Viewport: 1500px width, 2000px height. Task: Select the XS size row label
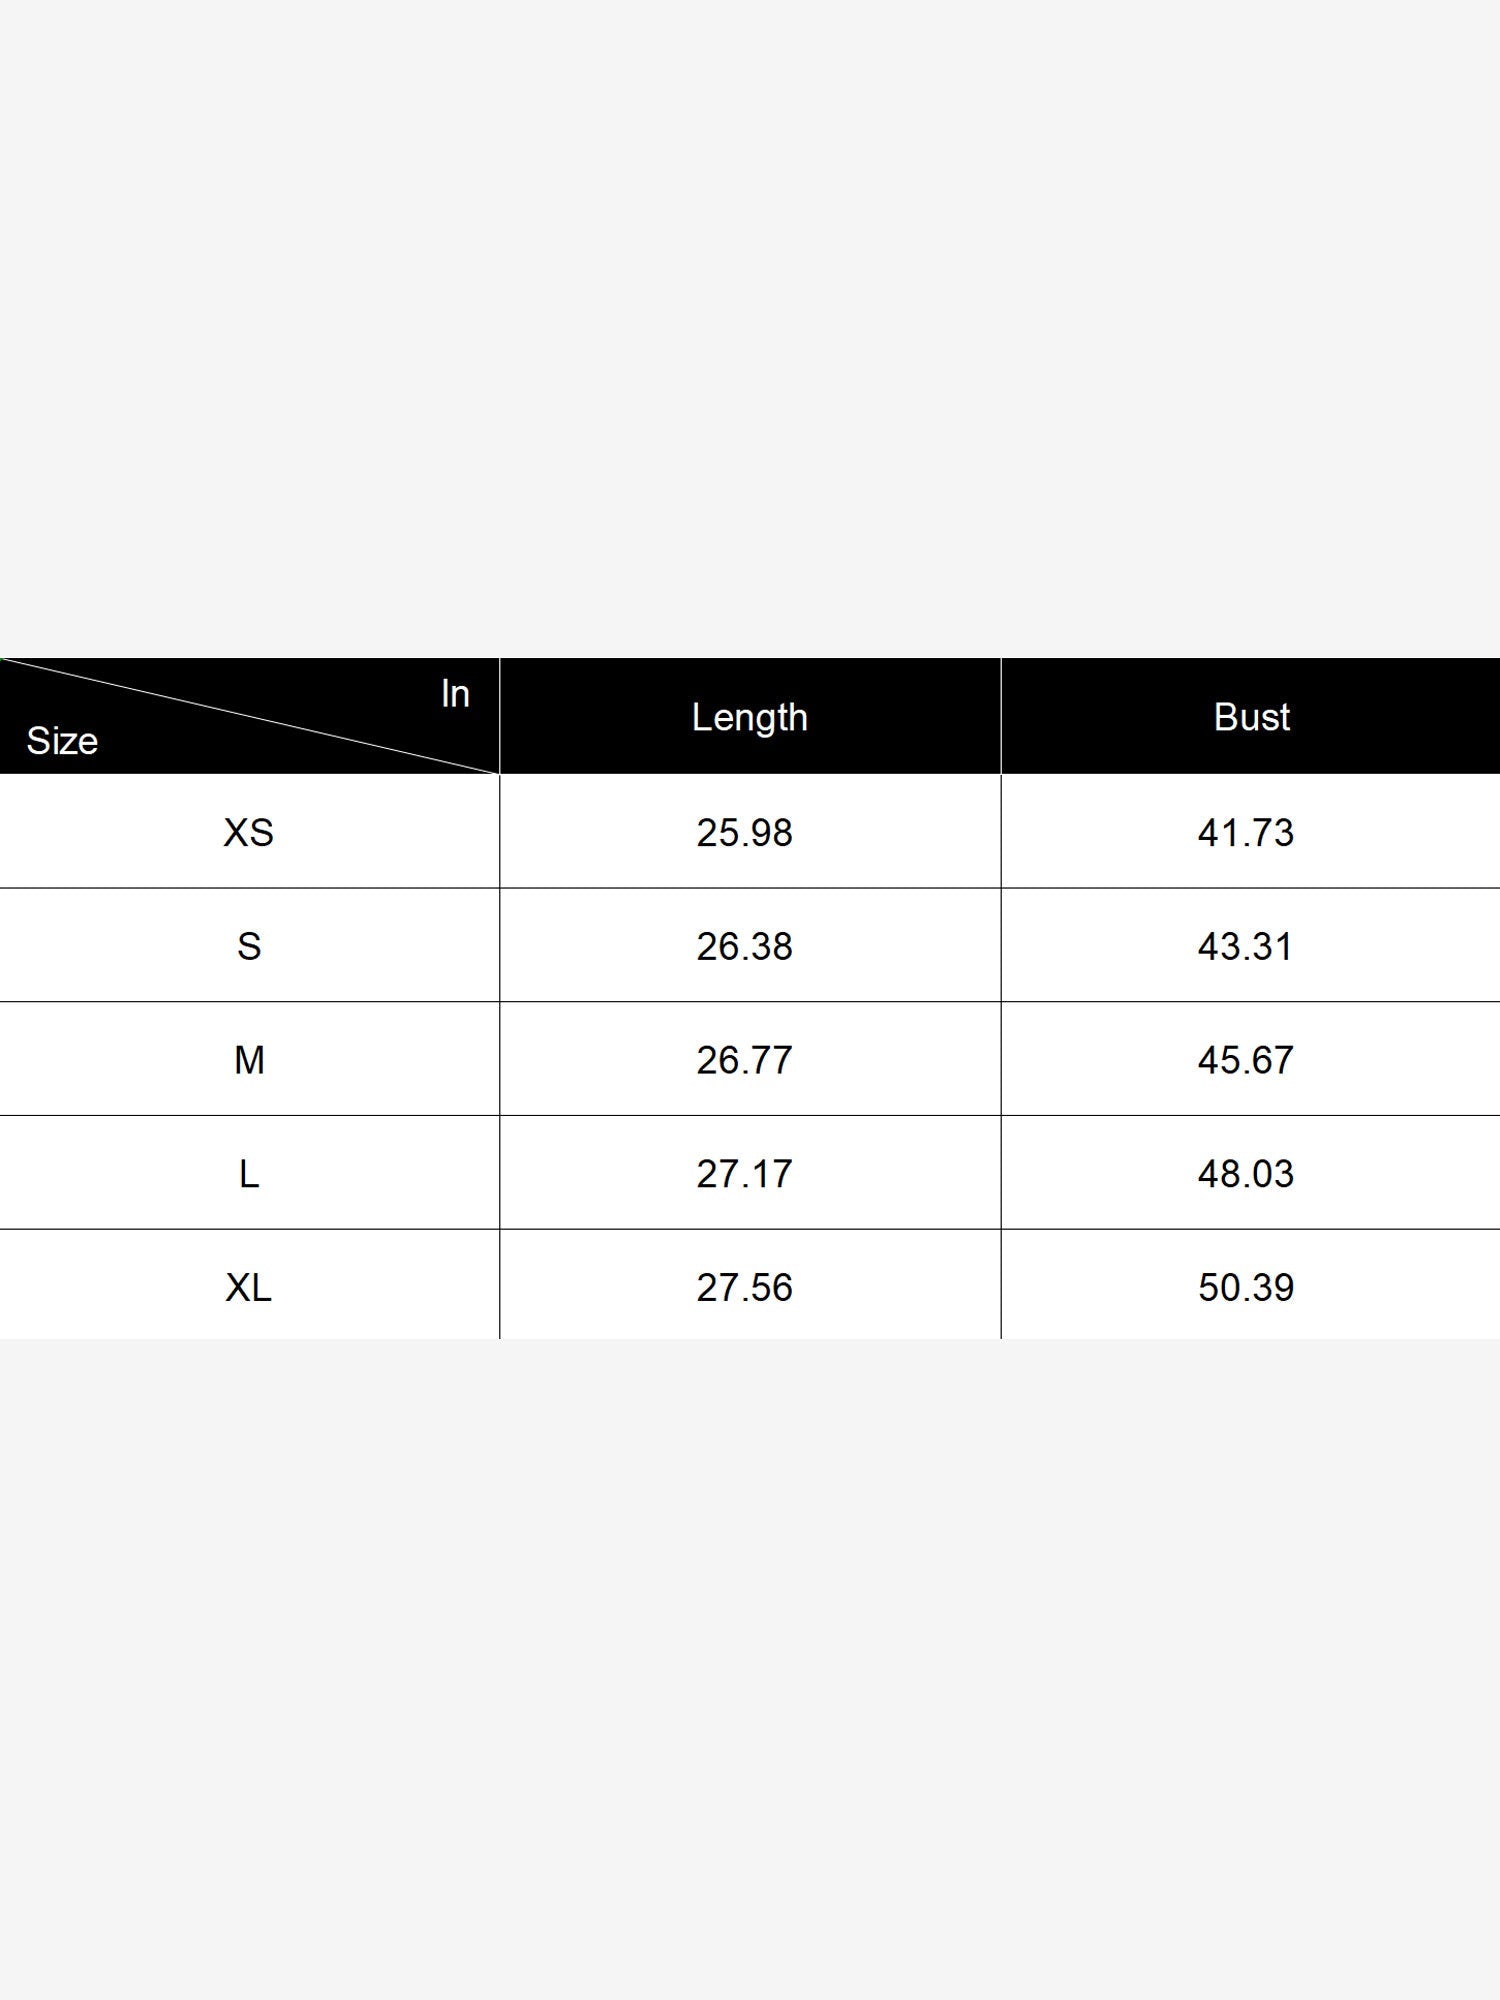(x=248, y=832)
